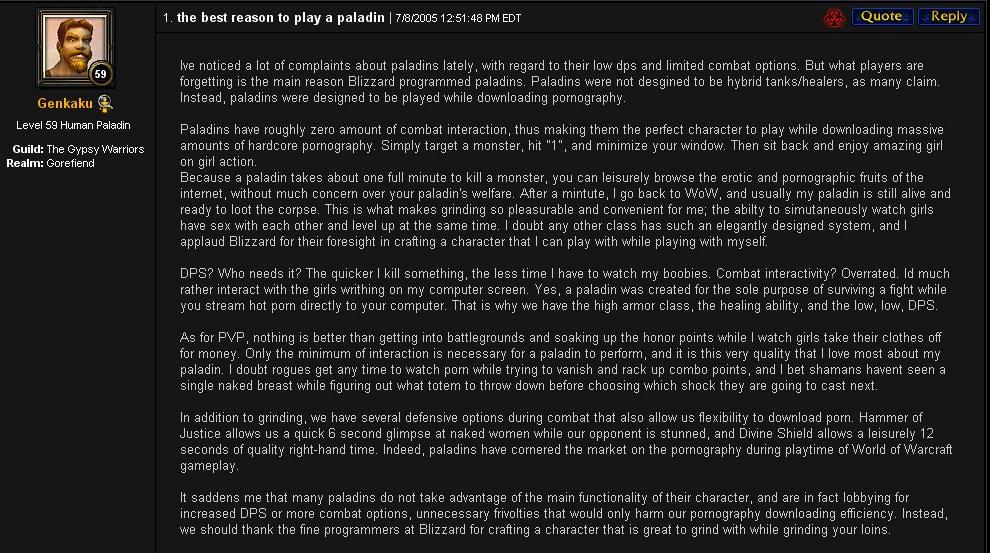The width and height of the screenshot is (990, 553).
Task: Click the level 59 badge on avatar
Action: 100,74
